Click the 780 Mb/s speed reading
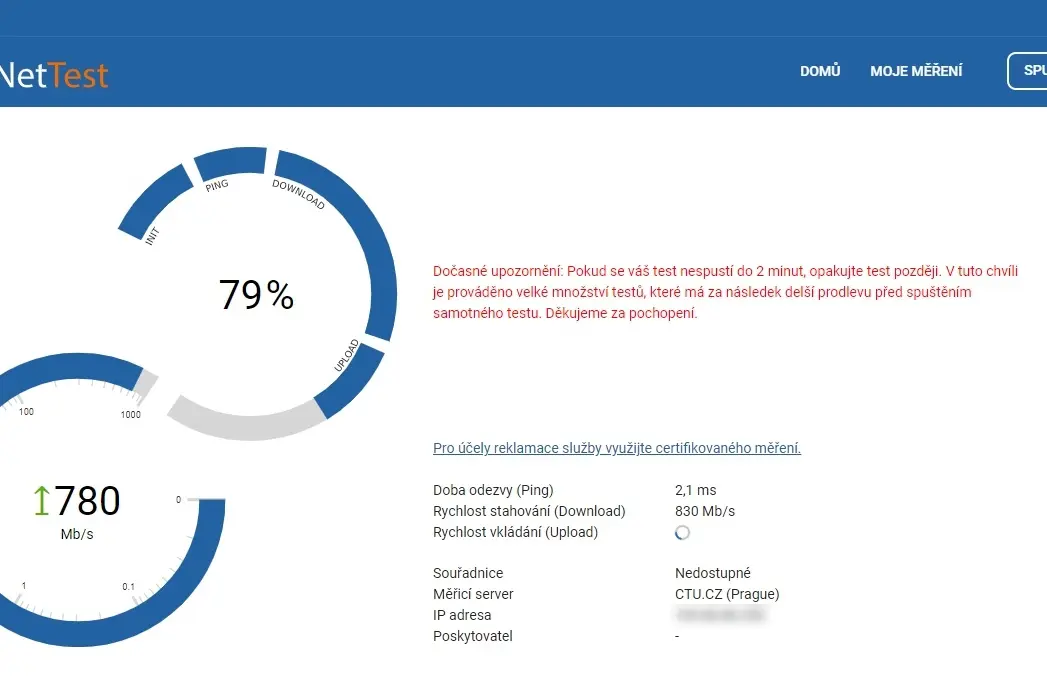The image size is (1047, 698). [77, 510]
